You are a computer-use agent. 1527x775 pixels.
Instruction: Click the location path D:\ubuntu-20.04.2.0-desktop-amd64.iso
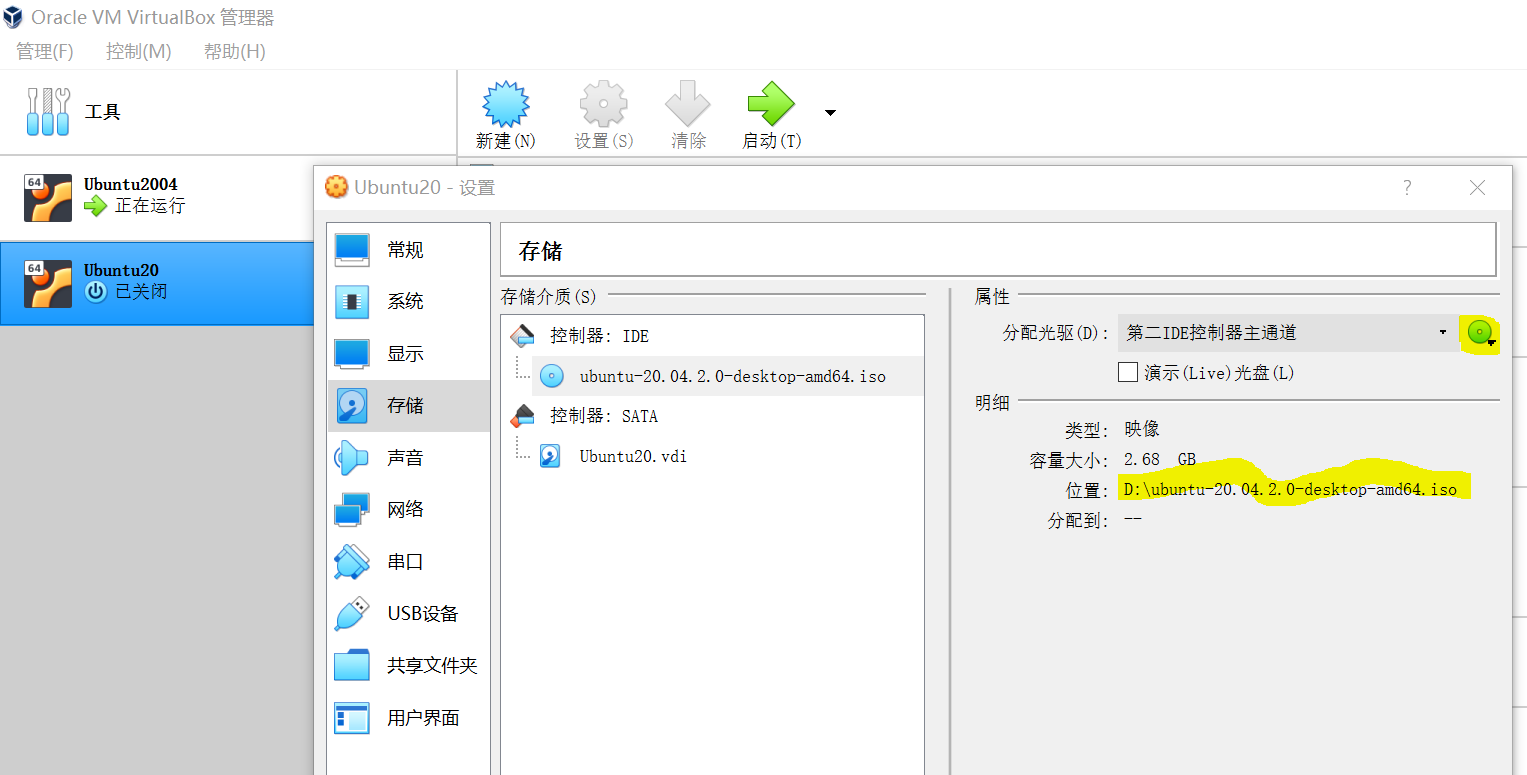tap(1290, 489)
